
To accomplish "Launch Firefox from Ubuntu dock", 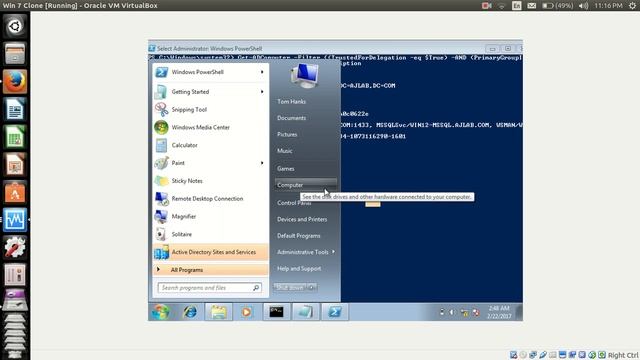I will point(15,82).
